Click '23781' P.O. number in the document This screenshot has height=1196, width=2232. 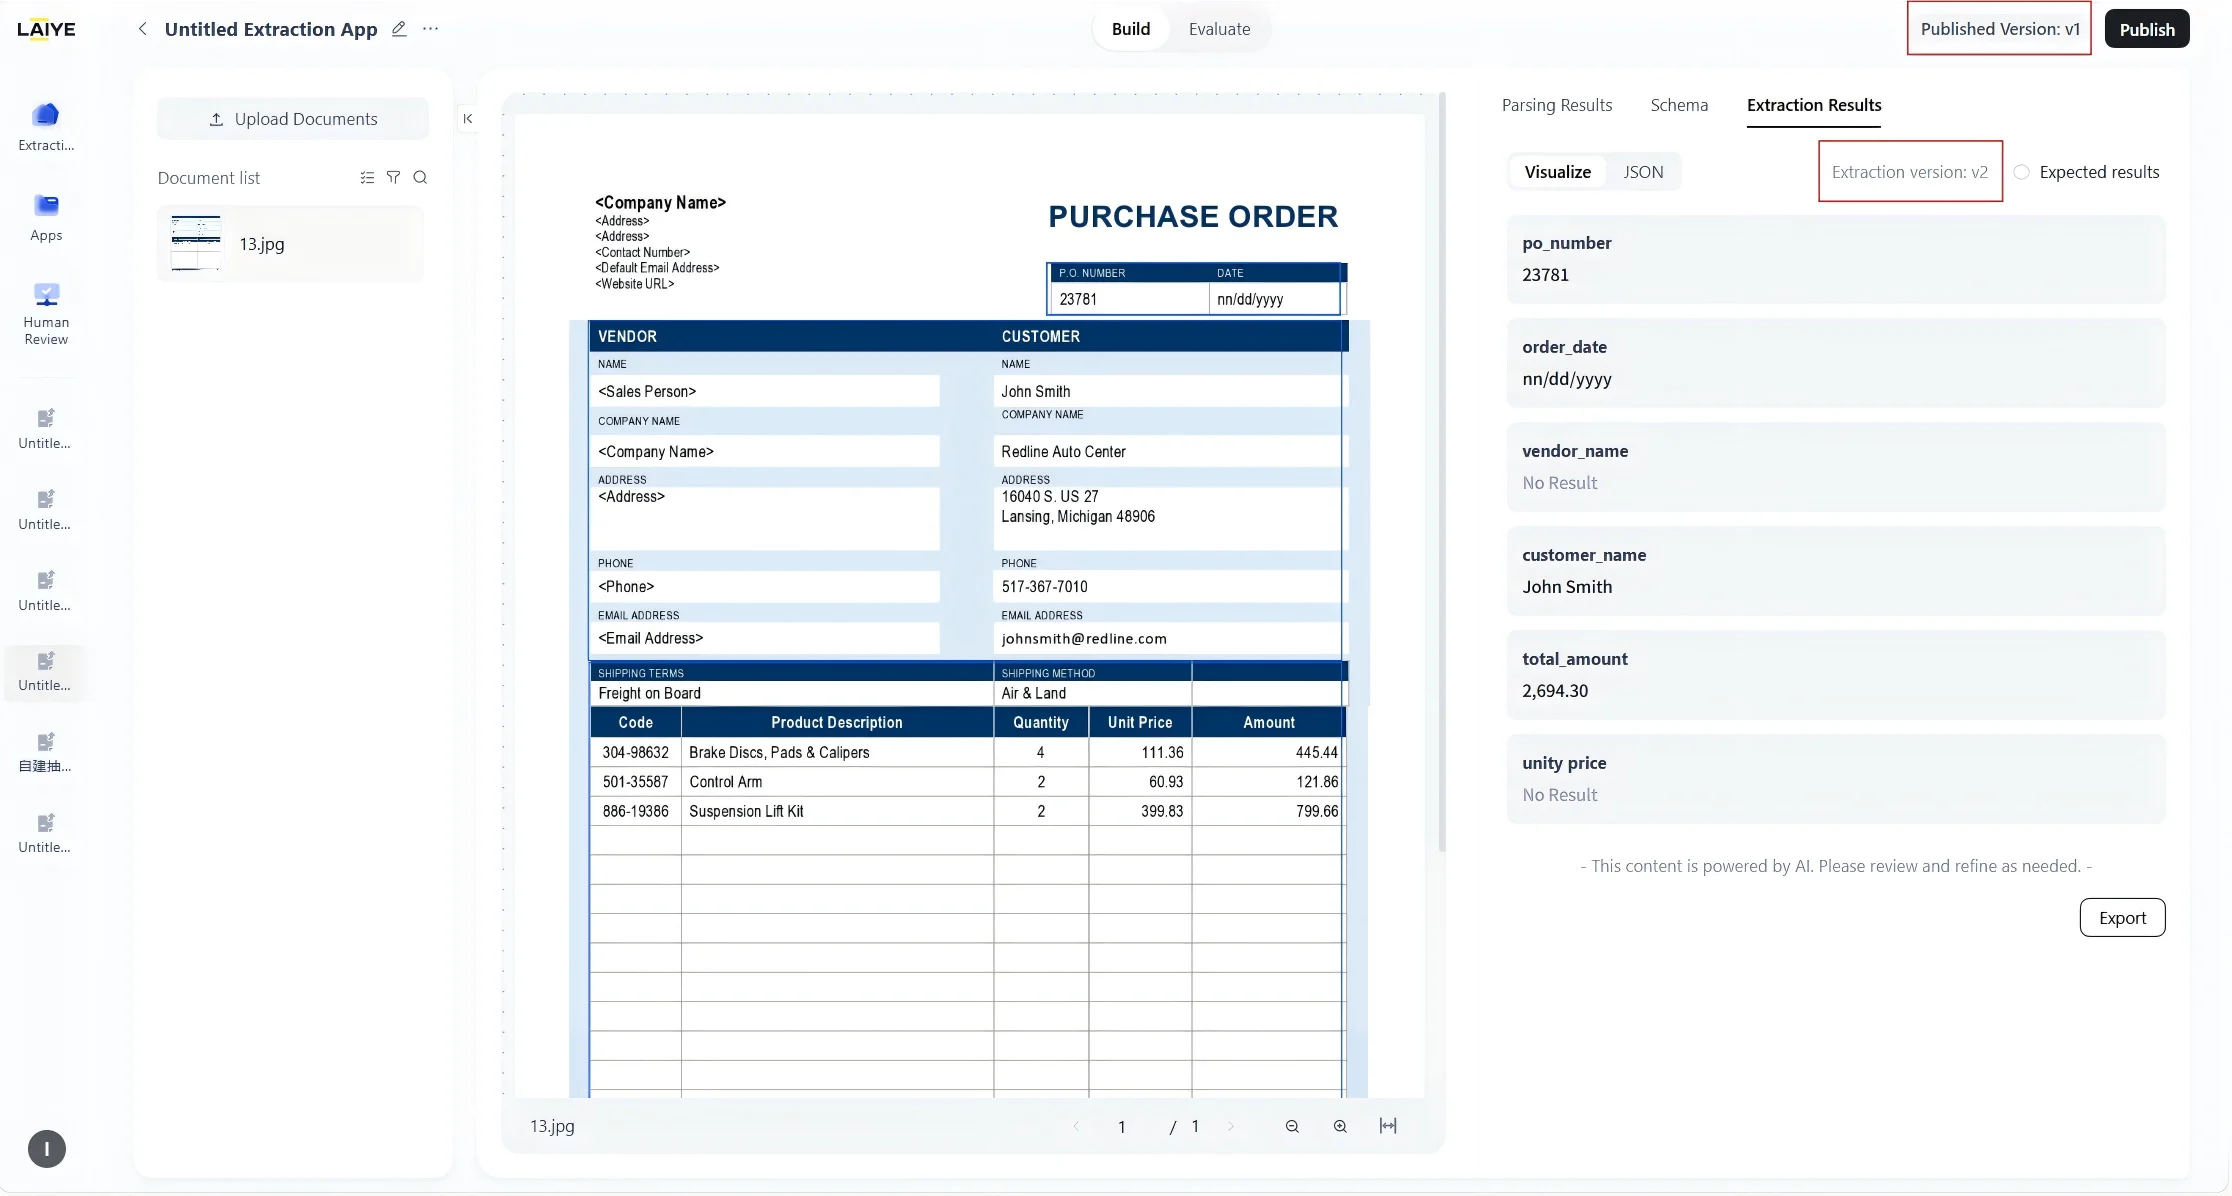(x=1078, y=299)
